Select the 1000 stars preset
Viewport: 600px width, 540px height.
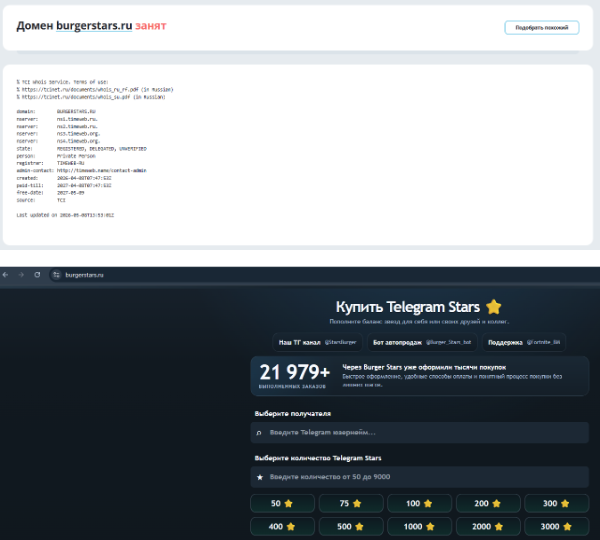[419, 527]
